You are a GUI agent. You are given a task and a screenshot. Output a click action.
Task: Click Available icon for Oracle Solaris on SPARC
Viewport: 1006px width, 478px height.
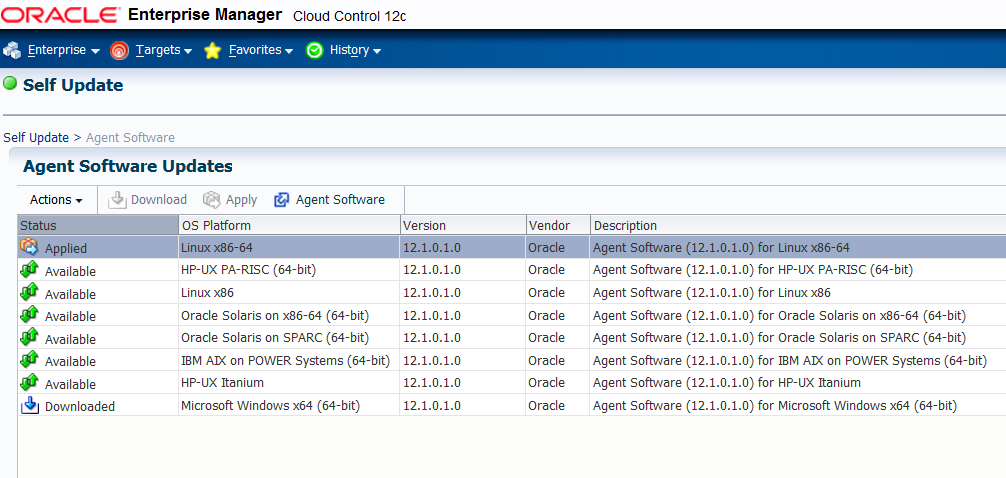[x=30, y=337]
